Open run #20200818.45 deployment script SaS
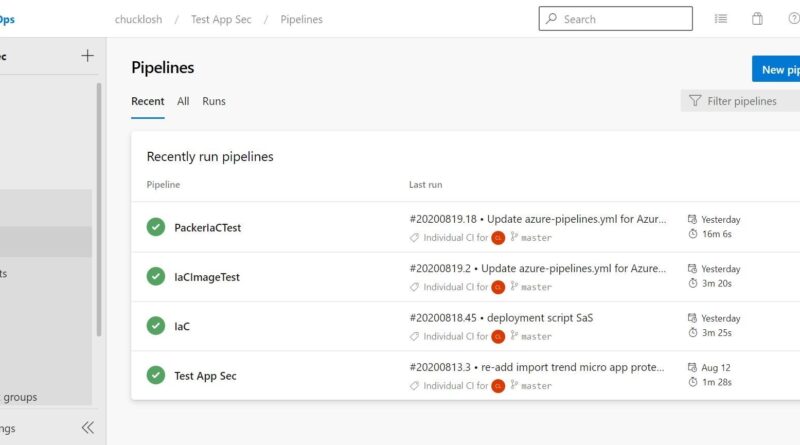The width and height of the screenshot is (800, 445). [x=501, y=317]
